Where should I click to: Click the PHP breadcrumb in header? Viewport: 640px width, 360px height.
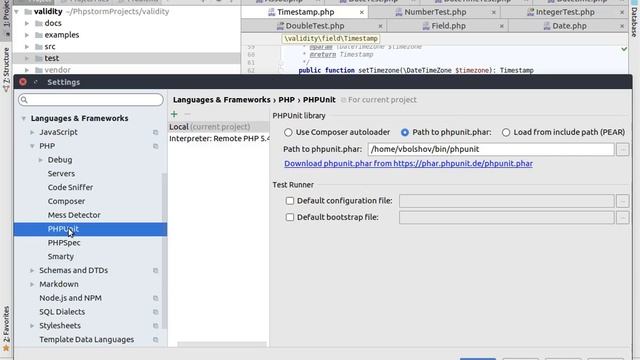pyautogui.click(x=287, y=100)
